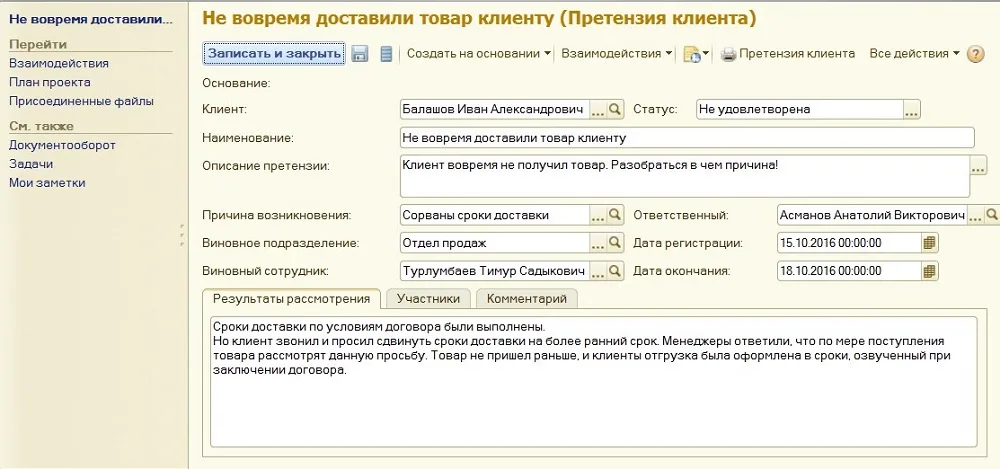
Task: Open План проекта link
Action: click(x=50, y=82)
